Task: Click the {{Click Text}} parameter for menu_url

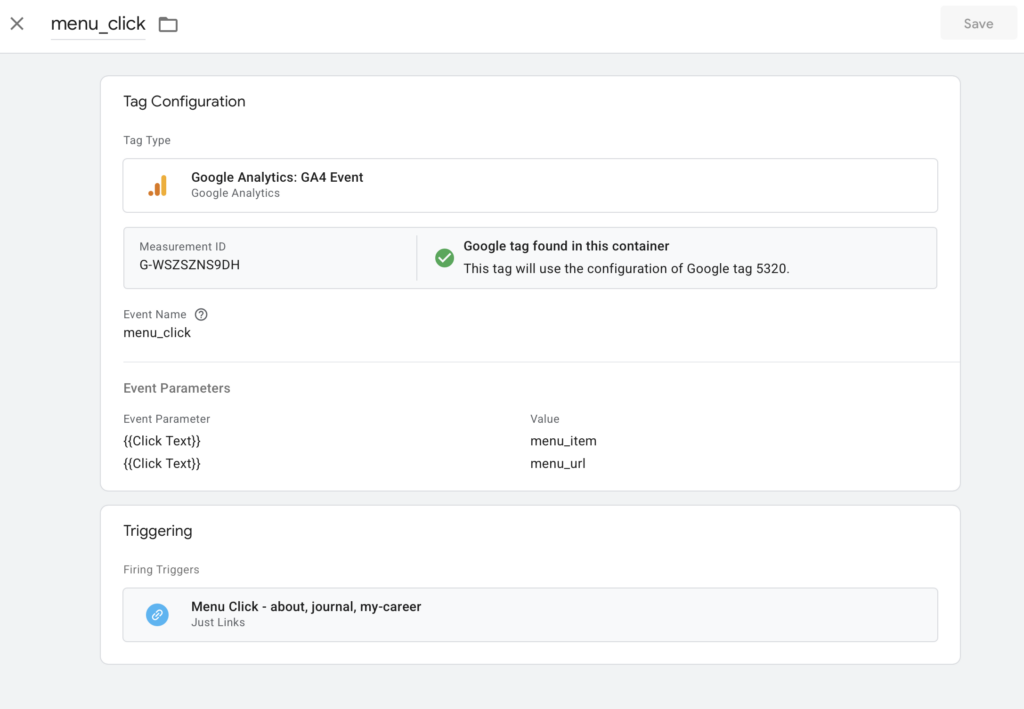Action: pyautogui.click(x=162, y=464)
